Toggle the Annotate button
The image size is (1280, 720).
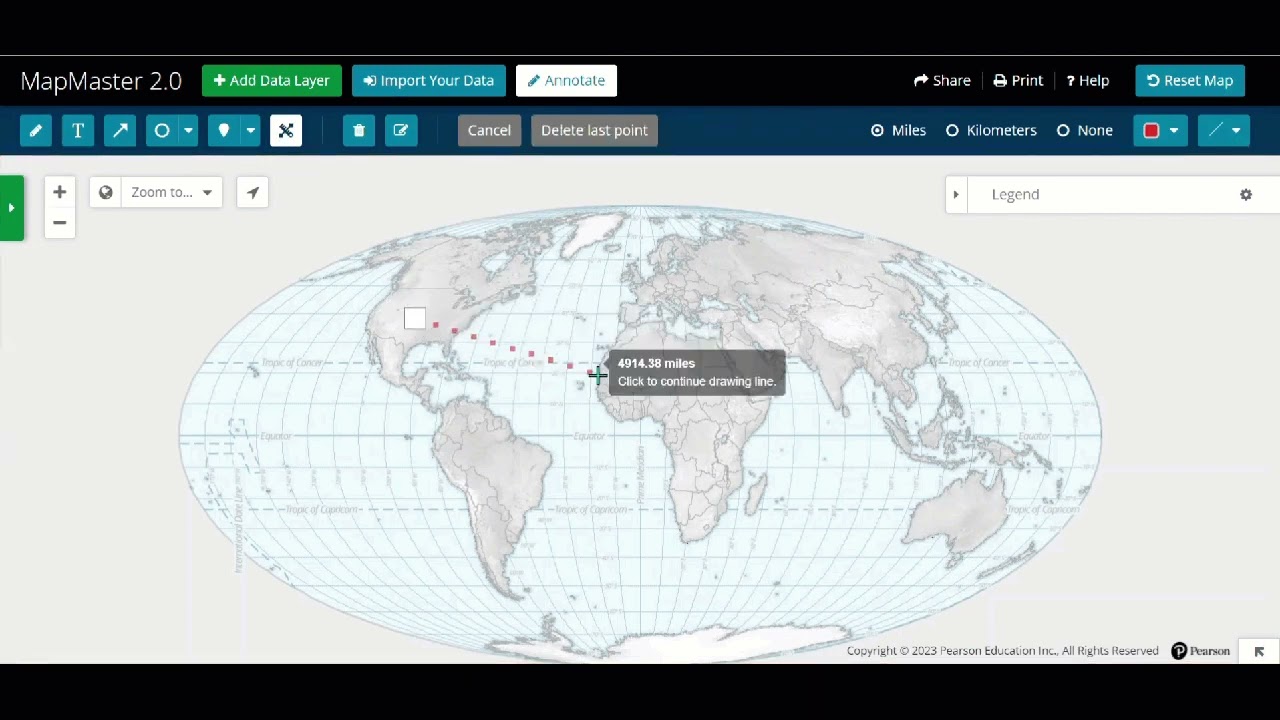(566, 81)
